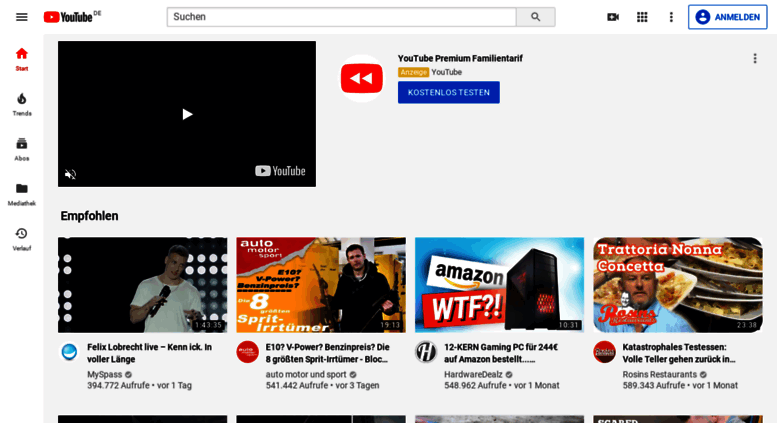Click 541.442 Aufrufe view count text

click(x=297, y=385)
